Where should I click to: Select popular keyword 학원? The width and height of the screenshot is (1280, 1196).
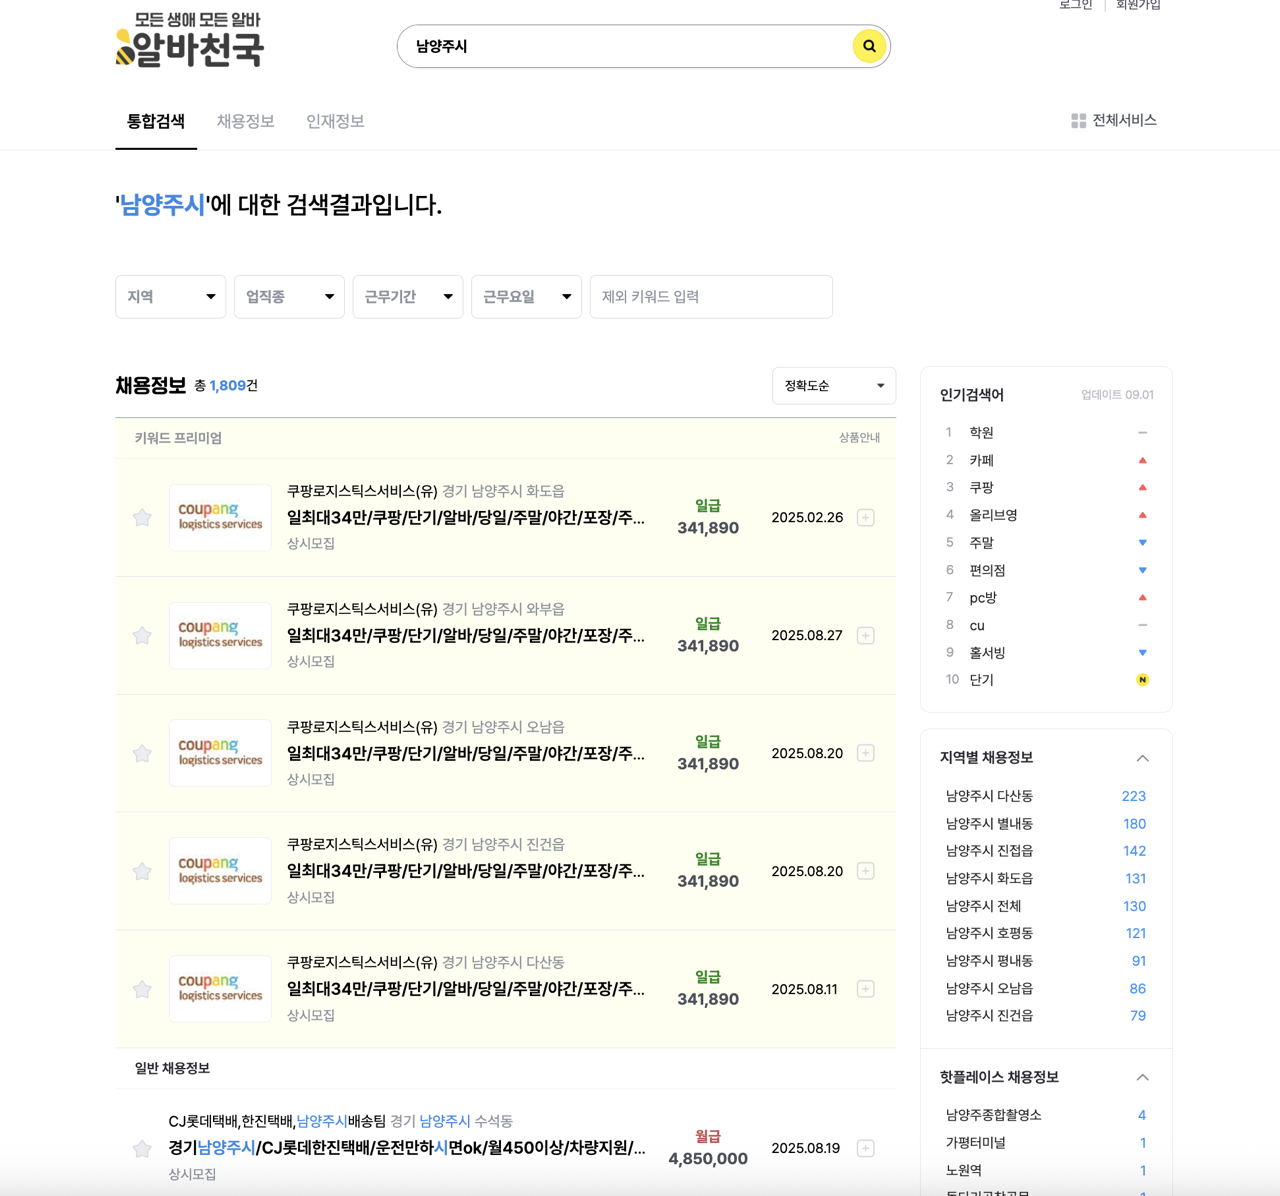point(981,433)
